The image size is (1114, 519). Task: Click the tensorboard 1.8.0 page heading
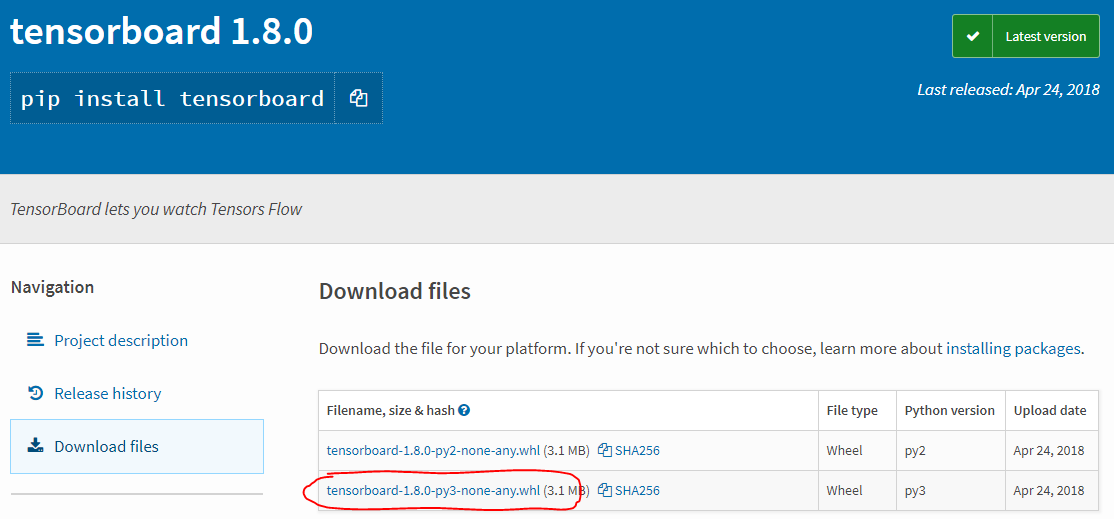(x=162, y=32)
